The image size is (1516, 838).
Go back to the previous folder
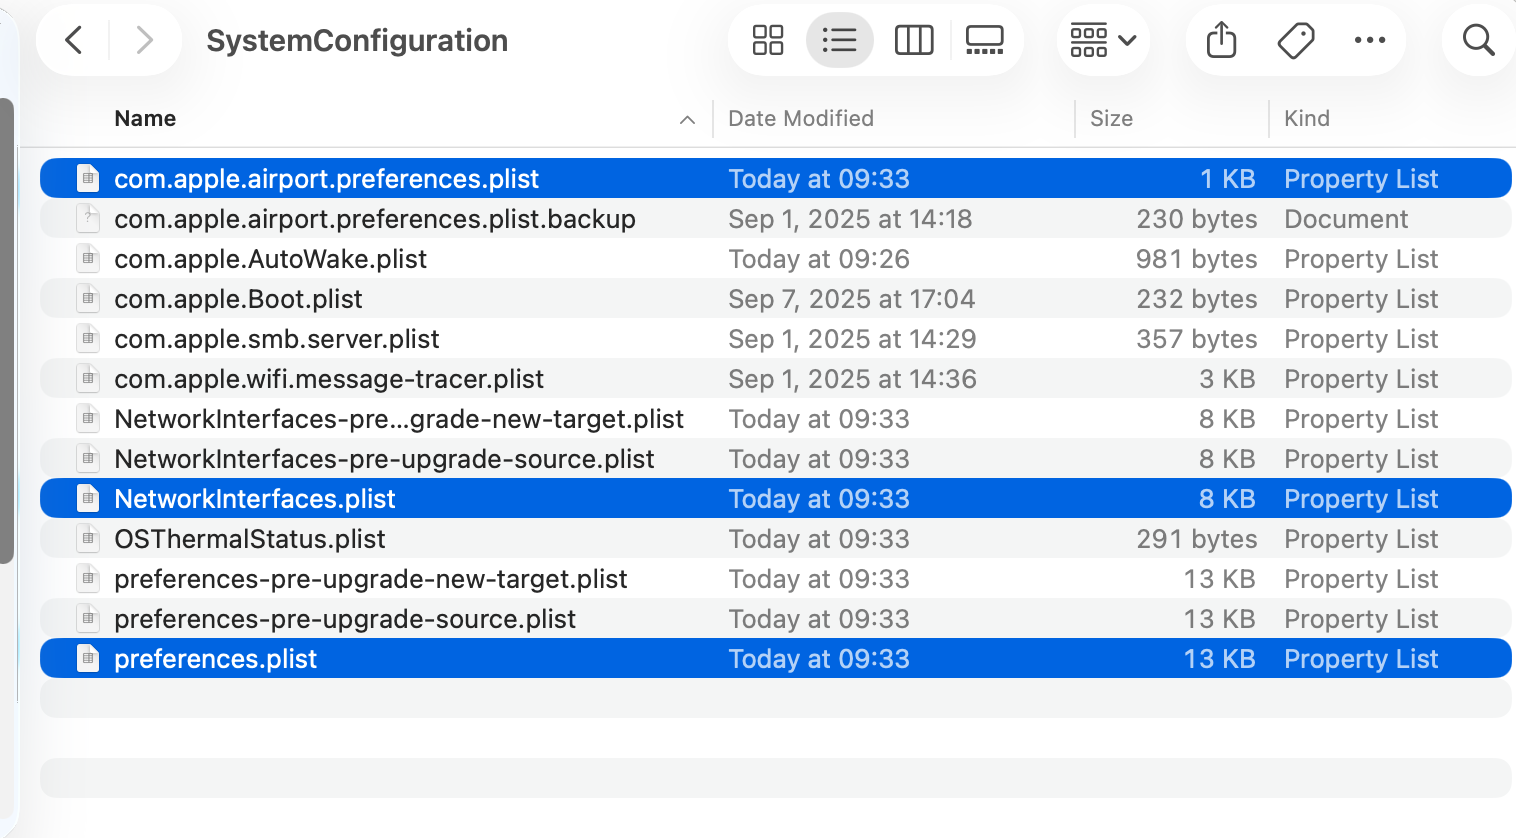pyautogui.click(x=74, y=41)
